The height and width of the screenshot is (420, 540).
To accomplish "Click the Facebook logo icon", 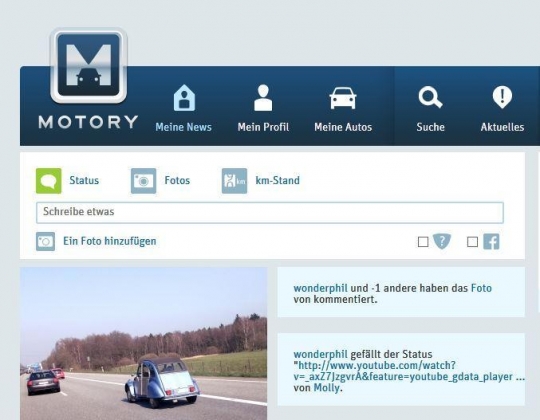I will [x=491, y=241].
